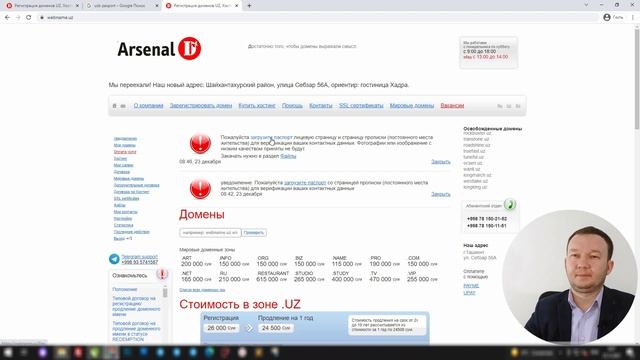Screen dimensions: 640x360
Task: Open Хостинг in the left sidebar
Action: (x=120, y=159)
